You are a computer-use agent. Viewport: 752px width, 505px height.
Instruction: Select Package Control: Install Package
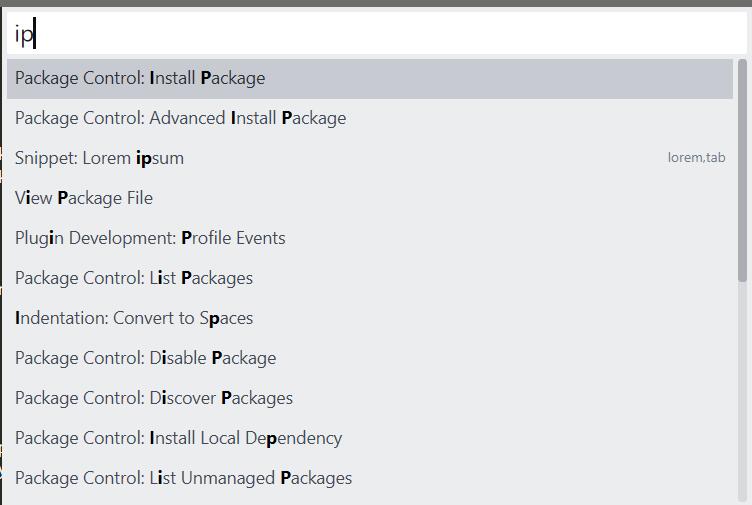coord(370,79)
